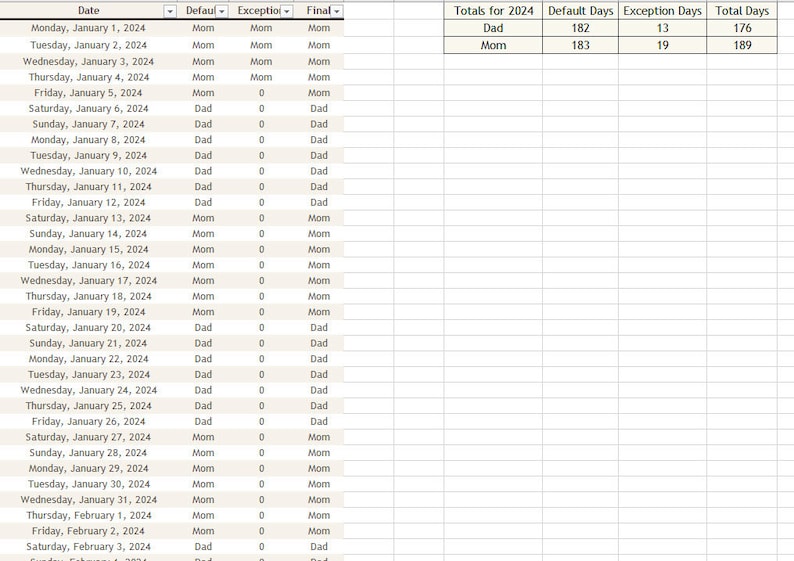Select the Exception cell for January 18, 2024
The height and width of the screenshot is (561, 794).
coord(261,296)
